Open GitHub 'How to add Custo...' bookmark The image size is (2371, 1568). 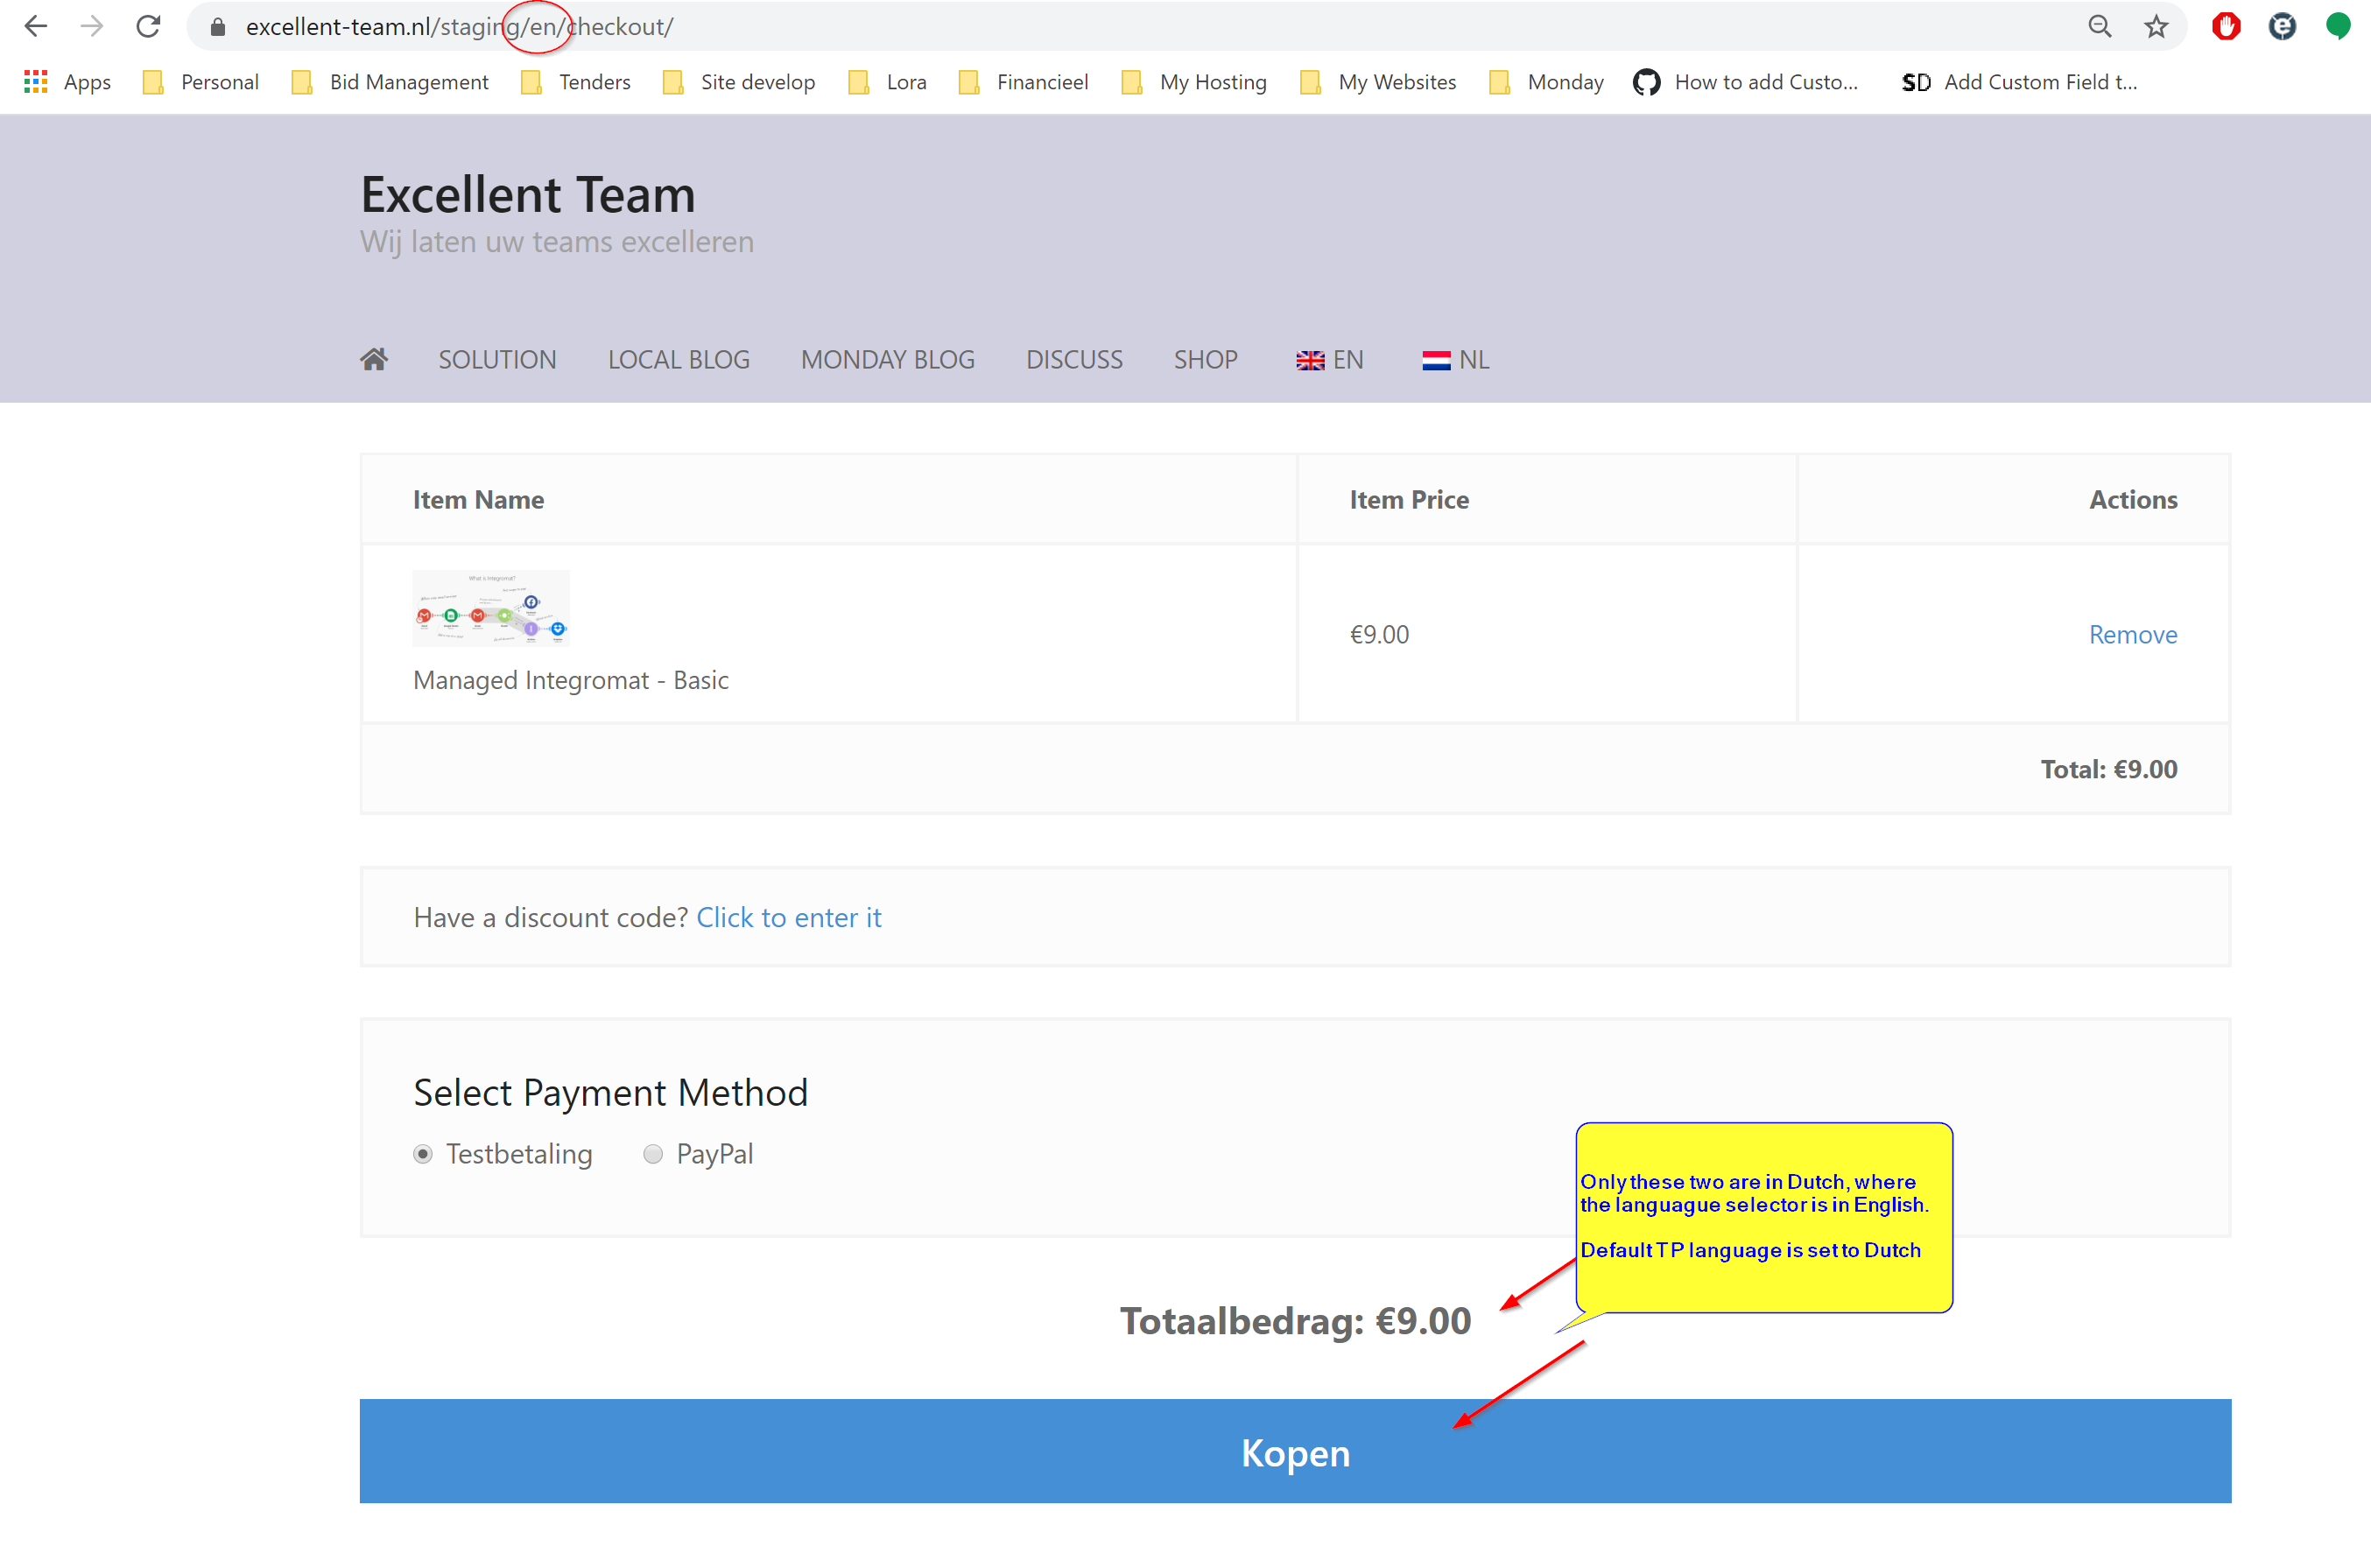(x=1746, y=82)
